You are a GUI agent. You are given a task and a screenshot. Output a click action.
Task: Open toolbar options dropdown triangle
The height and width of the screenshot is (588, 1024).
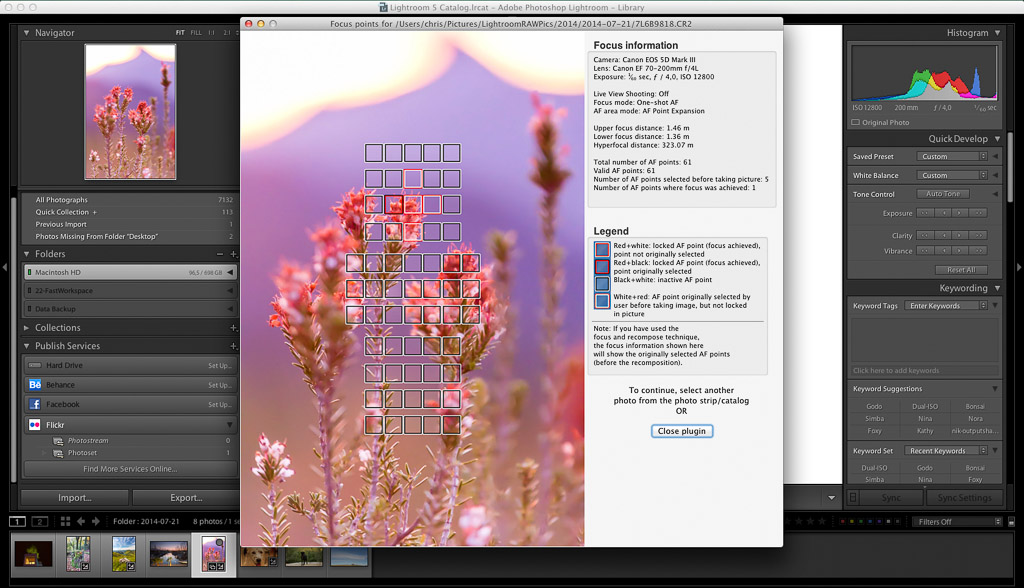pyautogui.click(x=831, y=498)
